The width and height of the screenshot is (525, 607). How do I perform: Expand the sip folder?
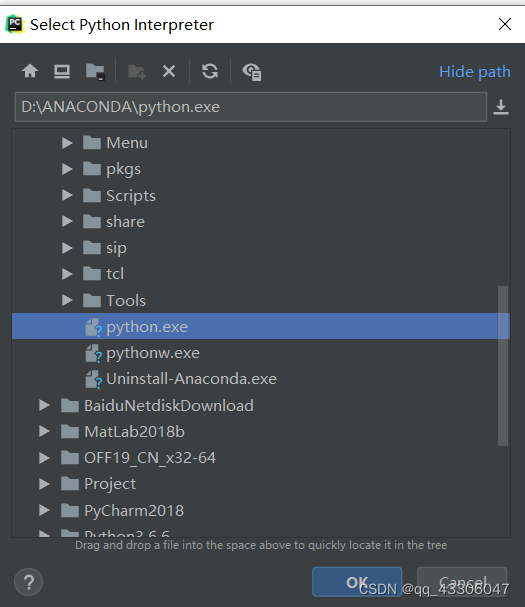coord(67,248)
